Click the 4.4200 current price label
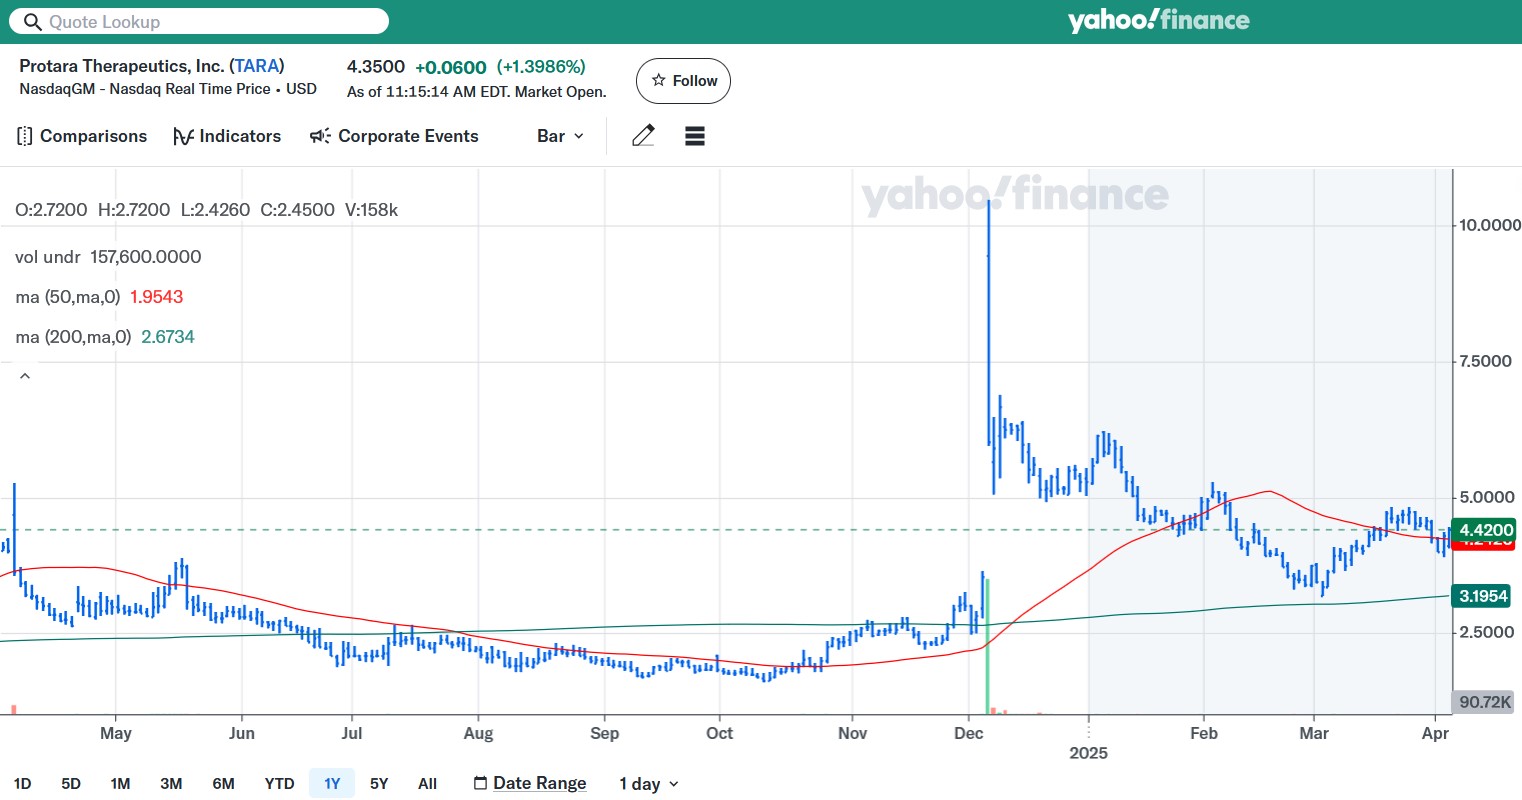1522x800 pixels. click(1486, 530)
